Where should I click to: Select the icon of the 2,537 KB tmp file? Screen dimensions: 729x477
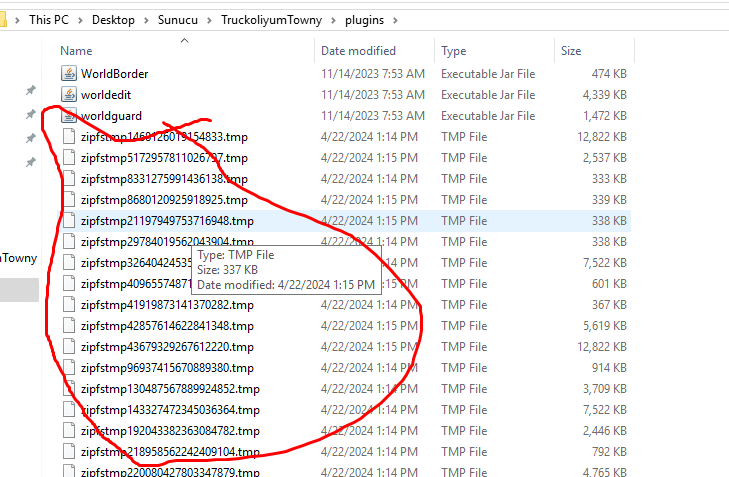click(69, 158)
